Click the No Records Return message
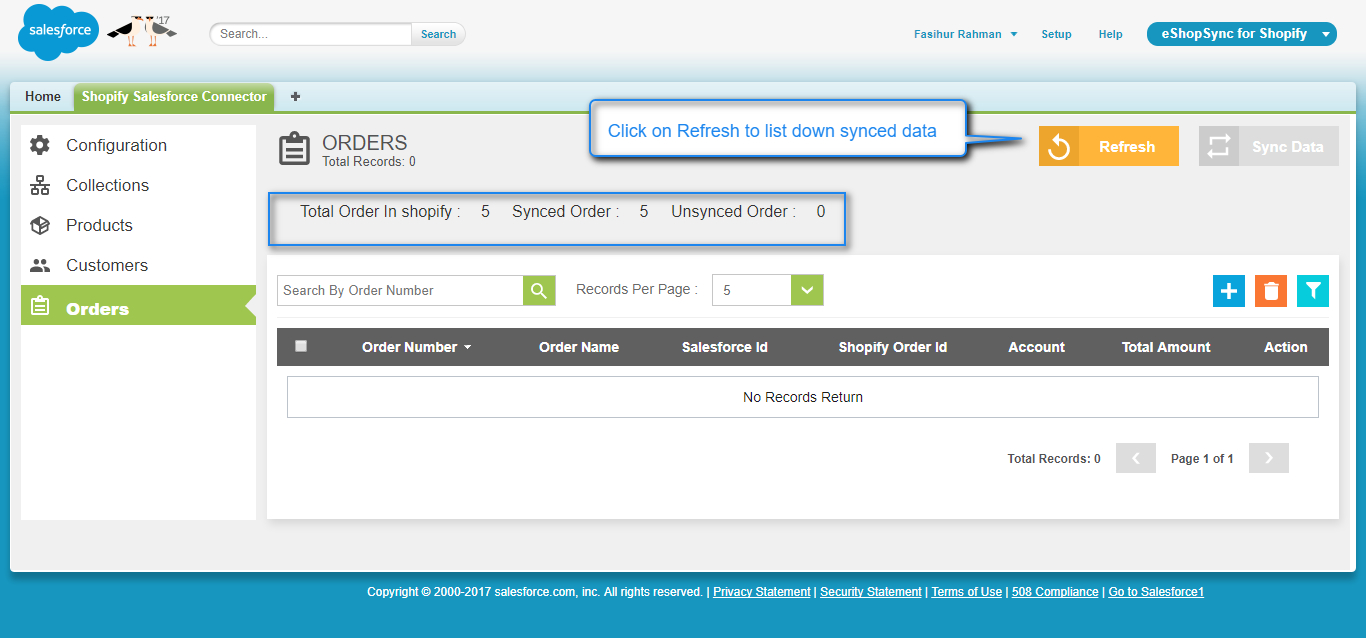Image resolution: width=1366 pixels, height=638 pixels. (803, 397)
